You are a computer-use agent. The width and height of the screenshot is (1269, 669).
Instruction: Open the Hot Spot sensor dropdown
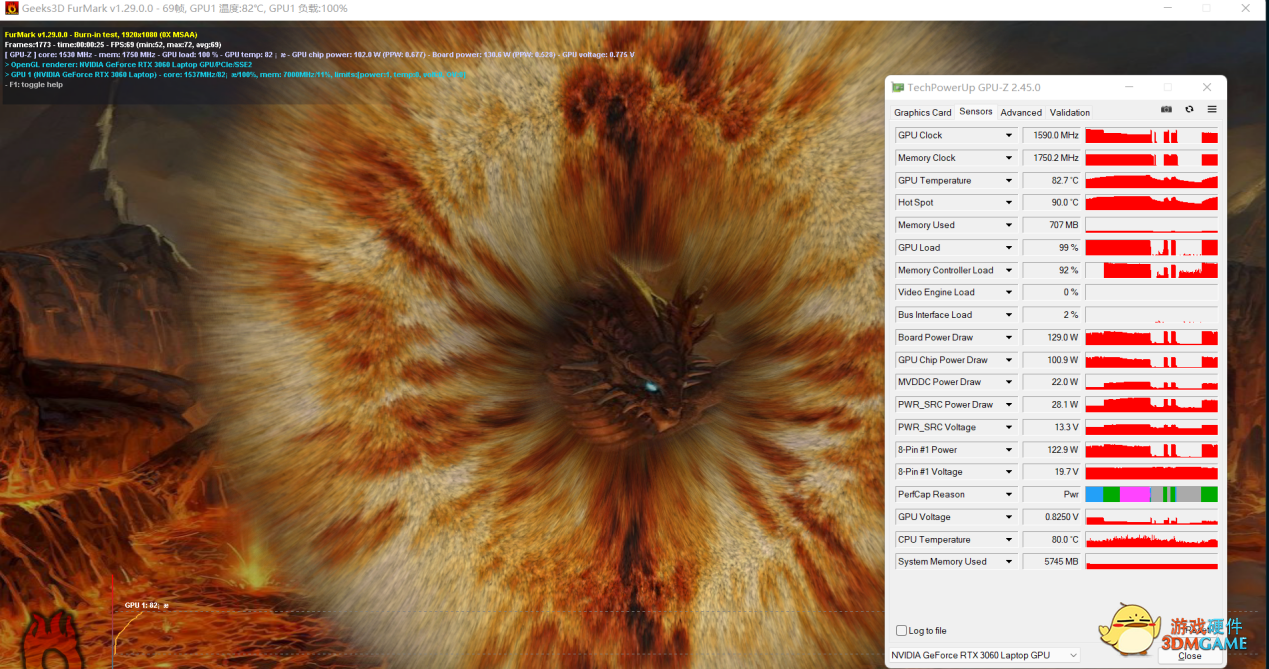click(1009, 203)
